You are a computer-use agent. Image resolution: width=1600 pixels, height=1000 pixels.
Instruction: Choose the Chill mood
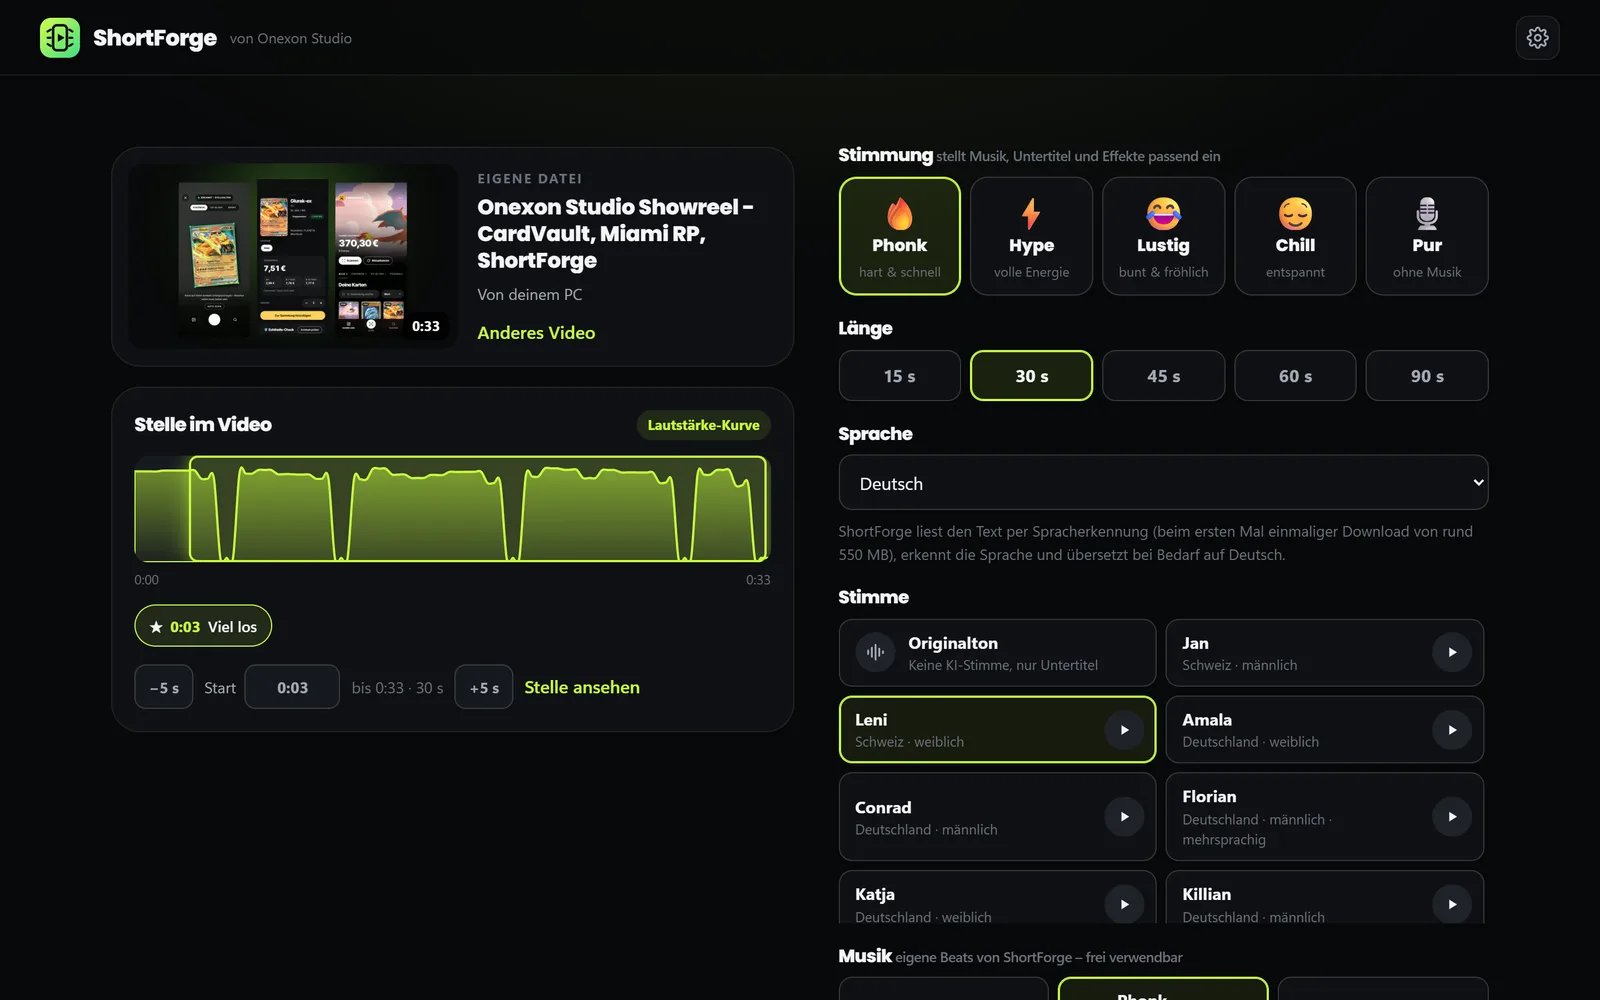point(1295,236)
